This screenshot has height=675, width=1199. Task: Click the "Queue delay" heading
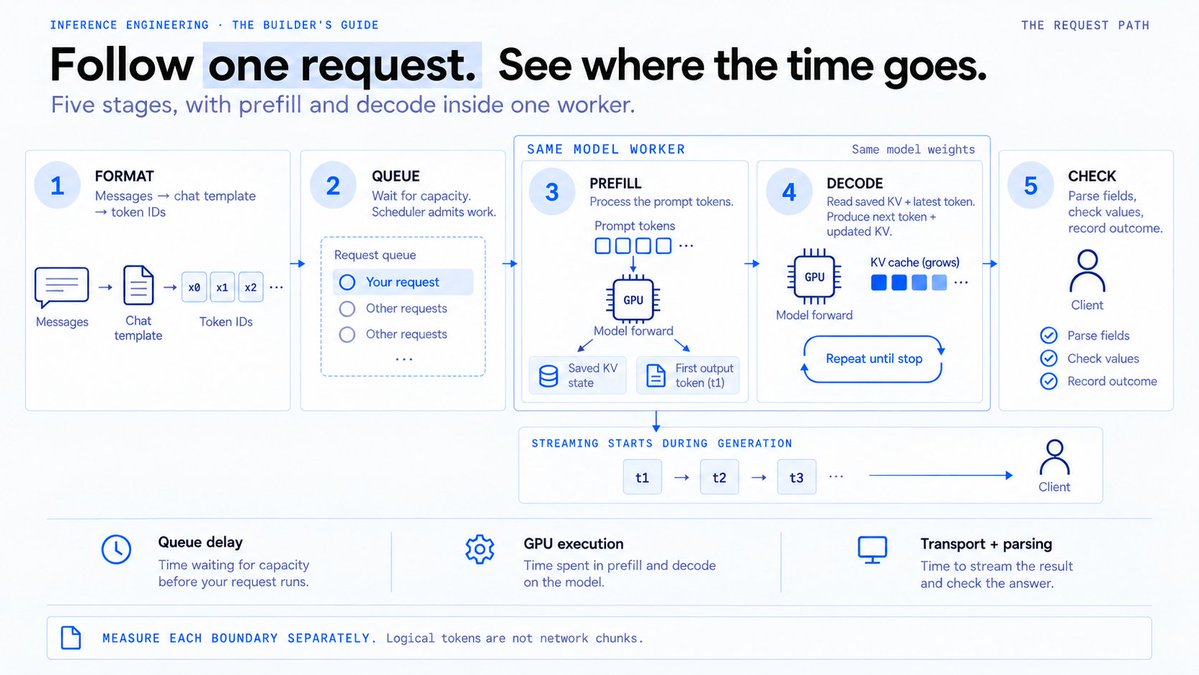coord(200,542)
